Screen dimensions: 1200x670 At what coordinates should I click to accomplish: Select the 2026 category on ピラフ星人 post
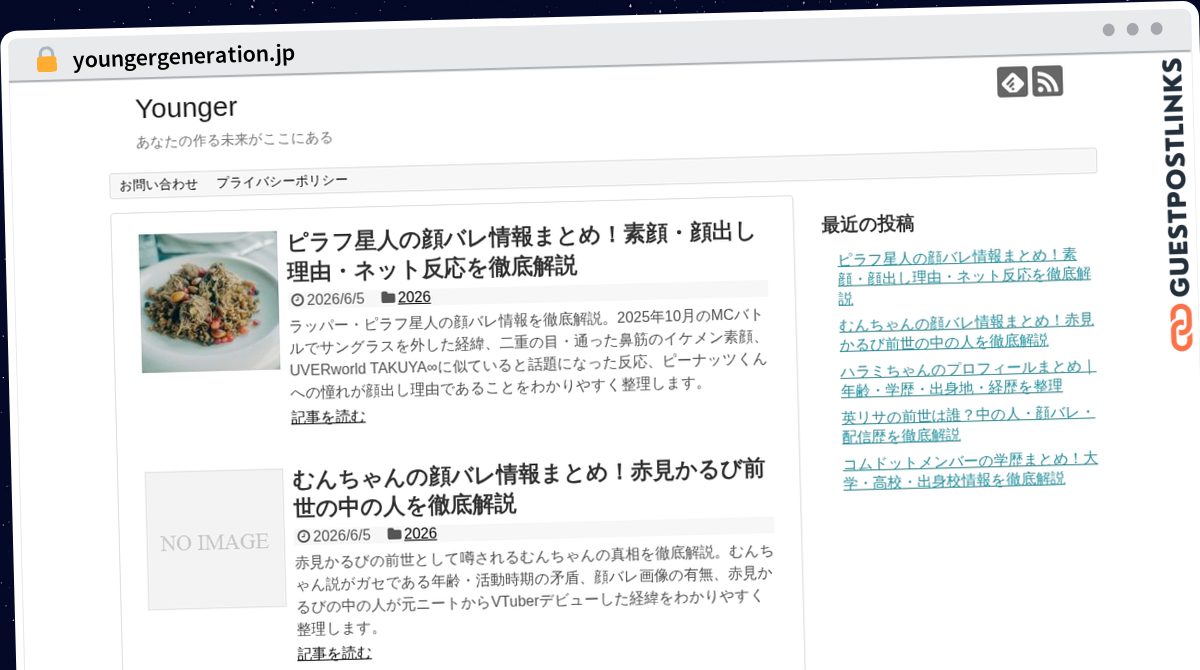(x=414, y=296)
